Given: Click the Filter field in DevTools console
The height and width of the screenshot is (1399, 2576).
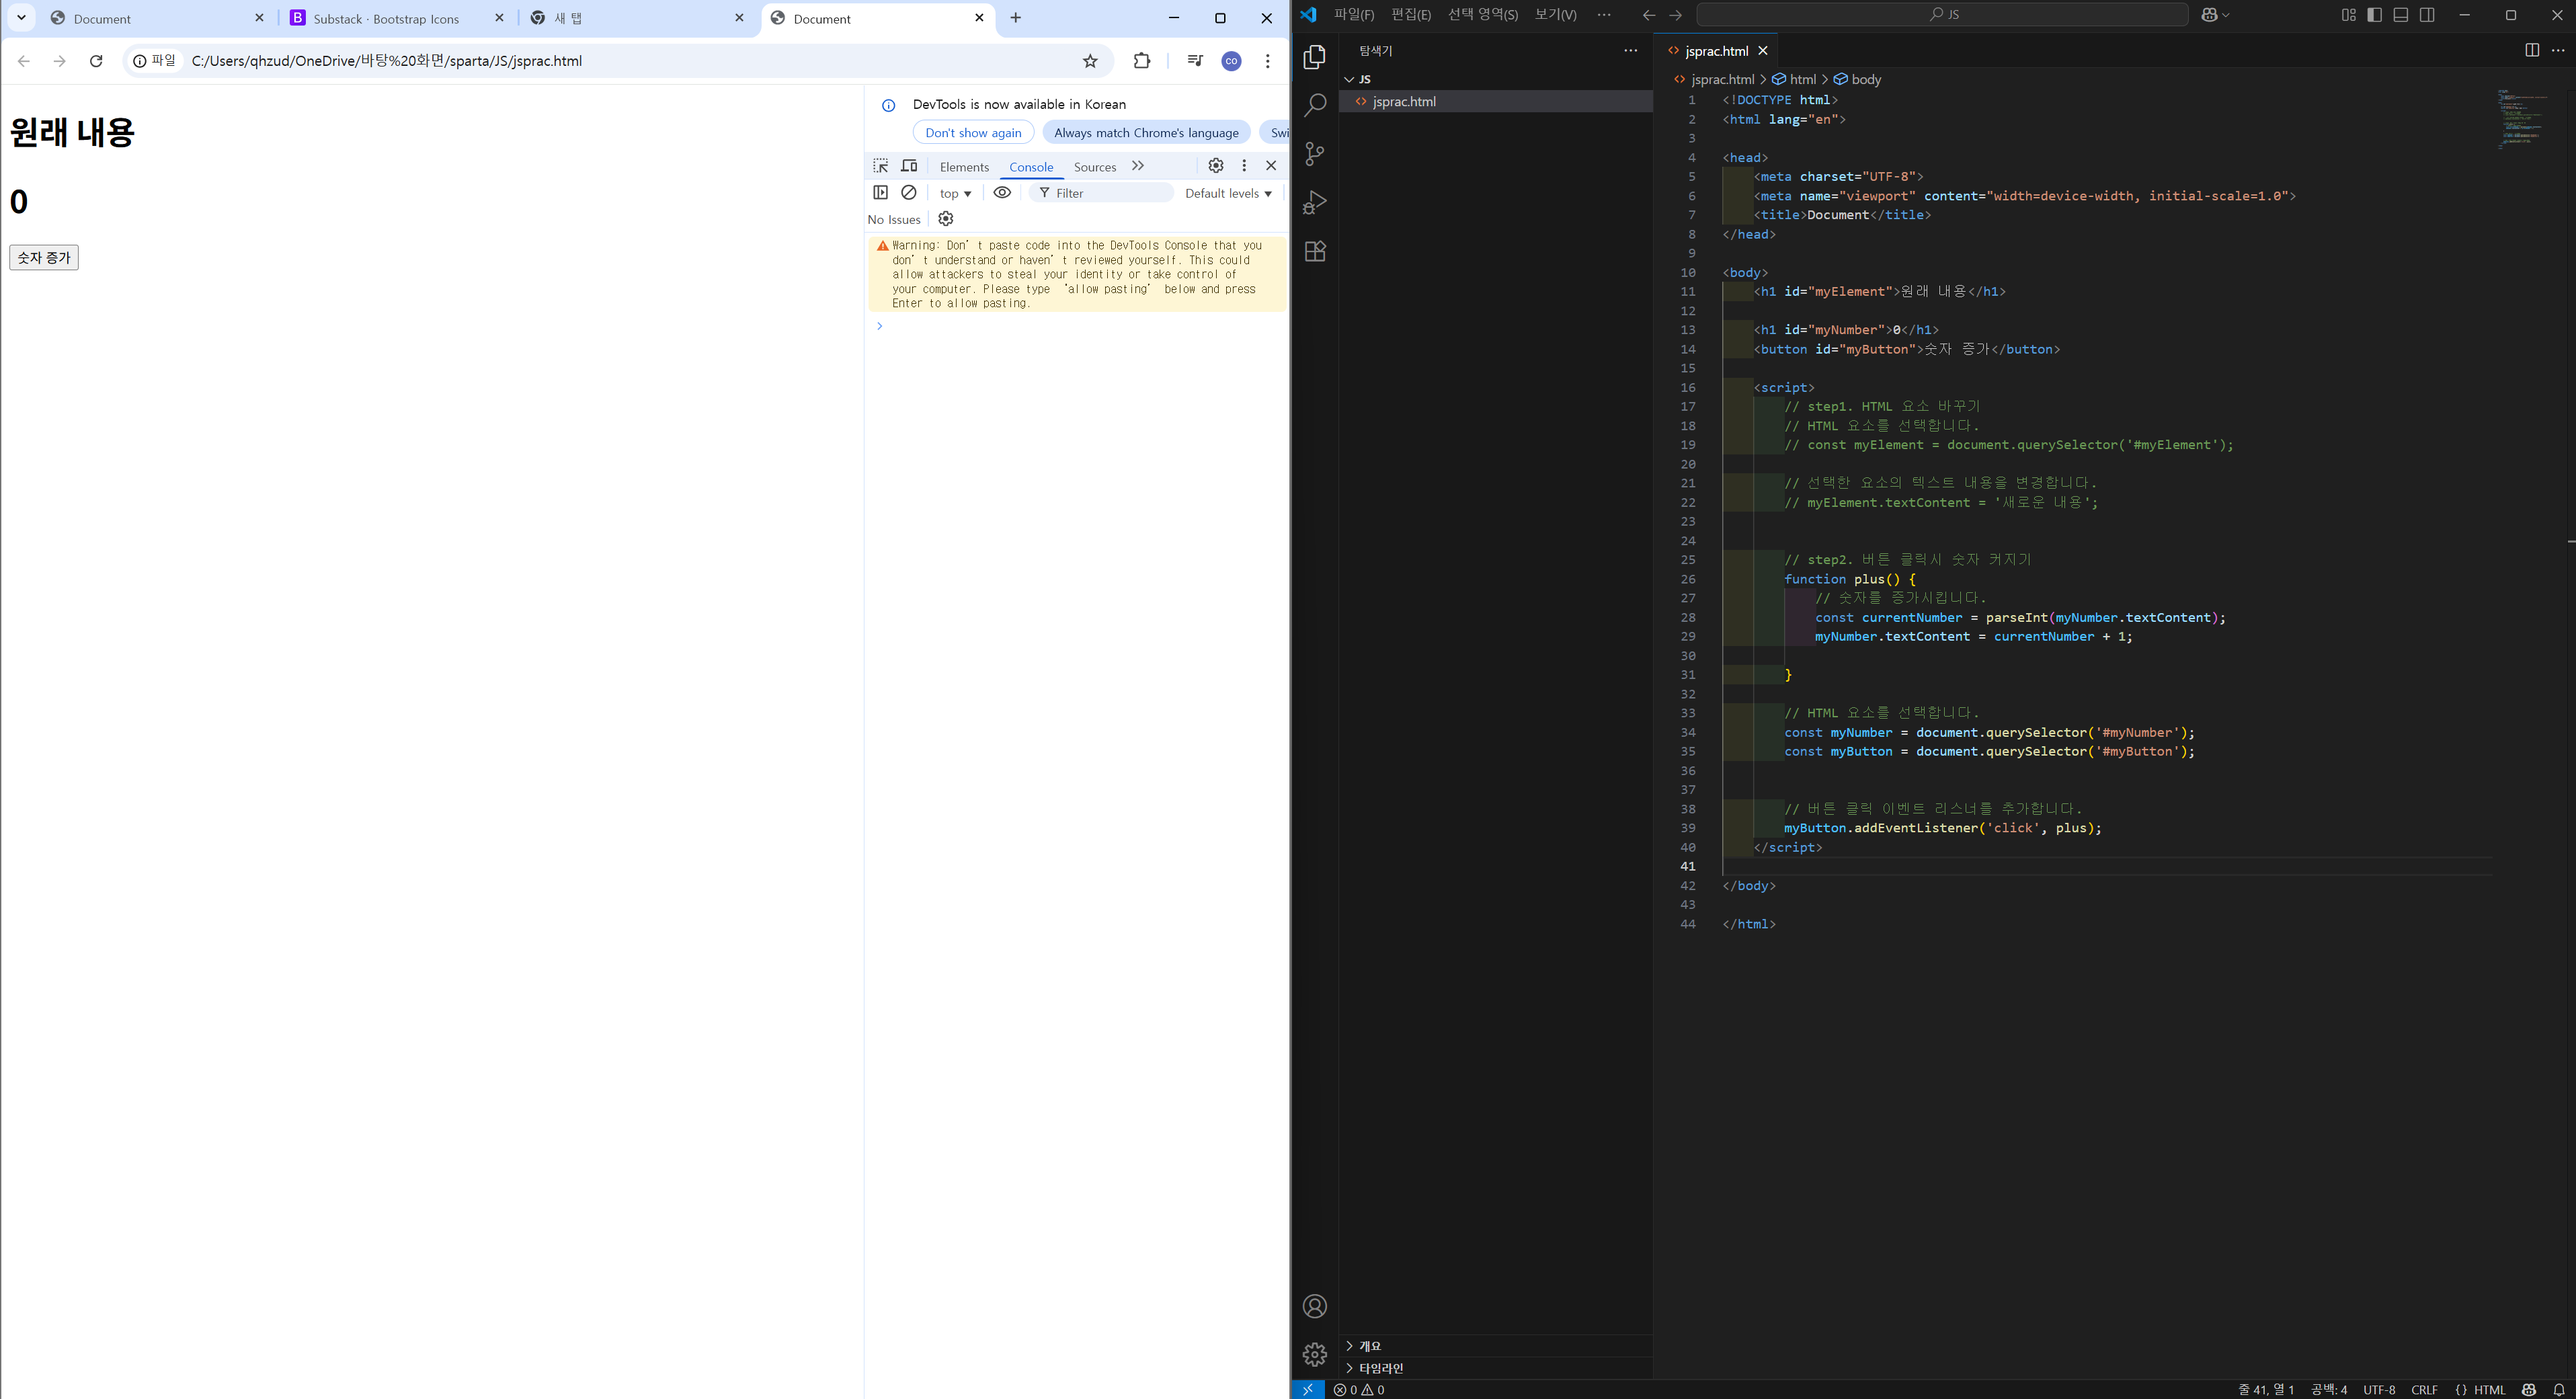Looking at the screenshot, I should tap(1102, 193).
